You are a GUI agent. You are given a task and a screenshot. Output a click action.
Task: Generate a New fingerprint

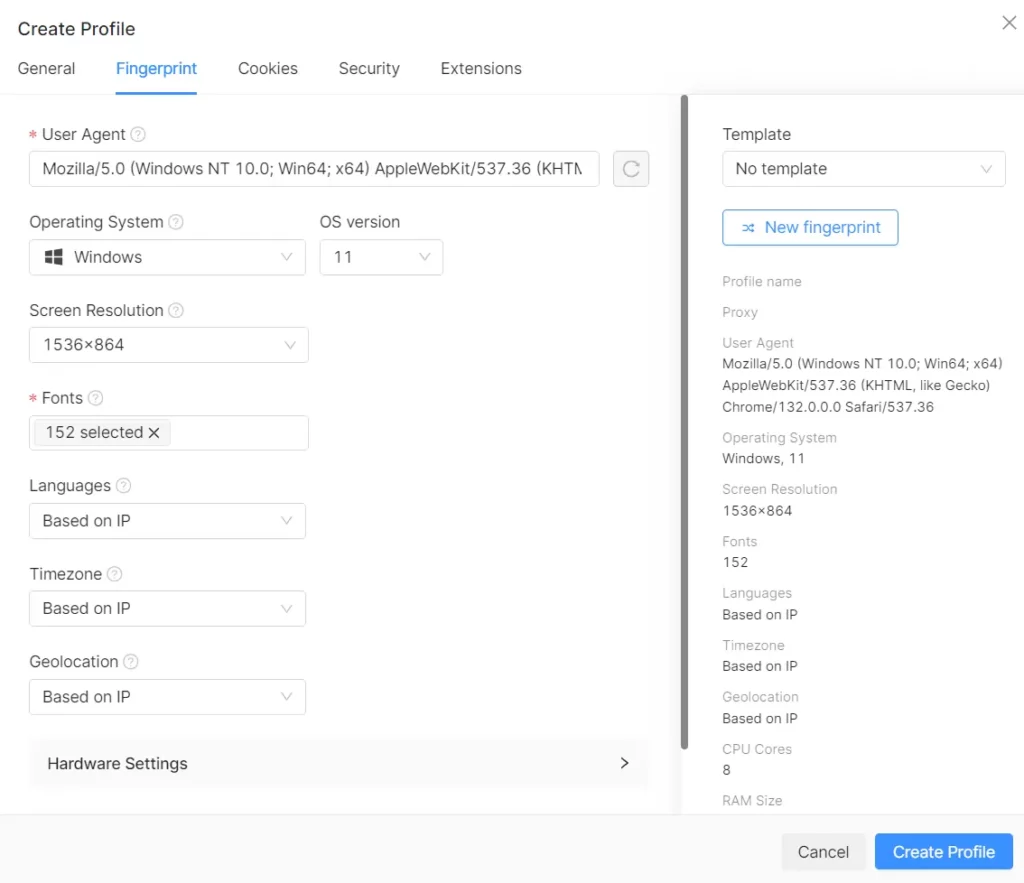click(x=810, y=227)
